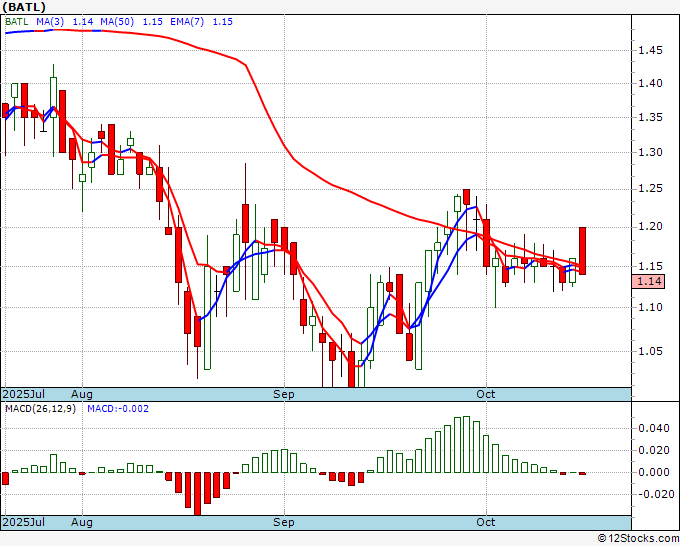
Task: Click the MA(50) legend label
Action: 117,22
